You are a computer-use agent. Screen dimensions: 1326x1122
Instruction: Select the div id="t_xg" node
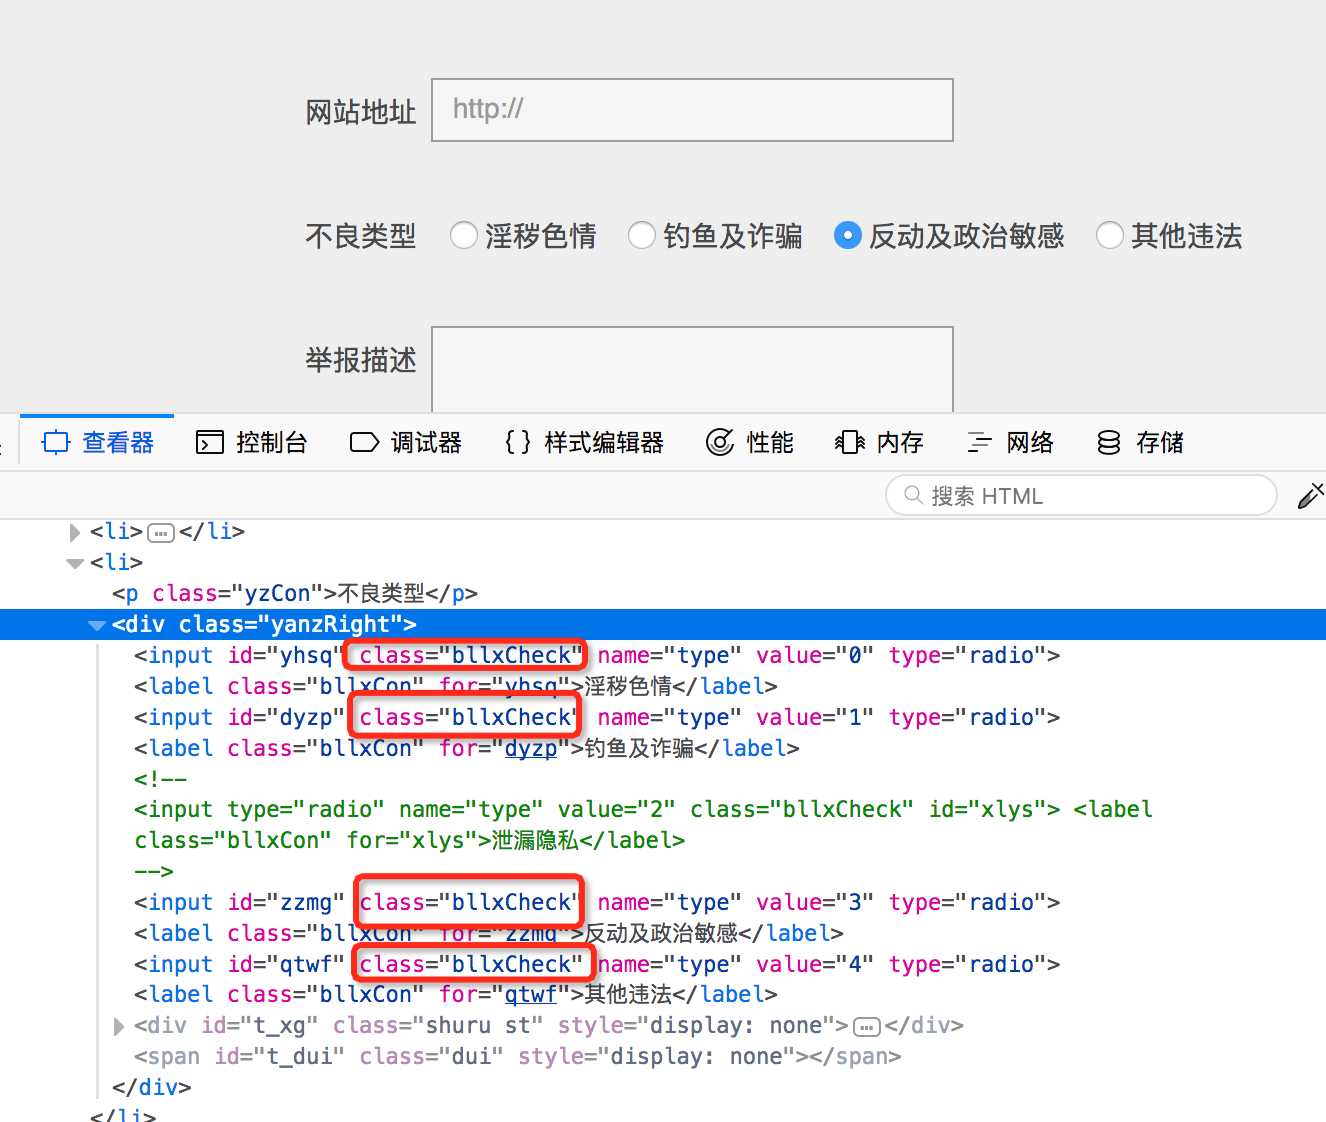[549, 1026]
